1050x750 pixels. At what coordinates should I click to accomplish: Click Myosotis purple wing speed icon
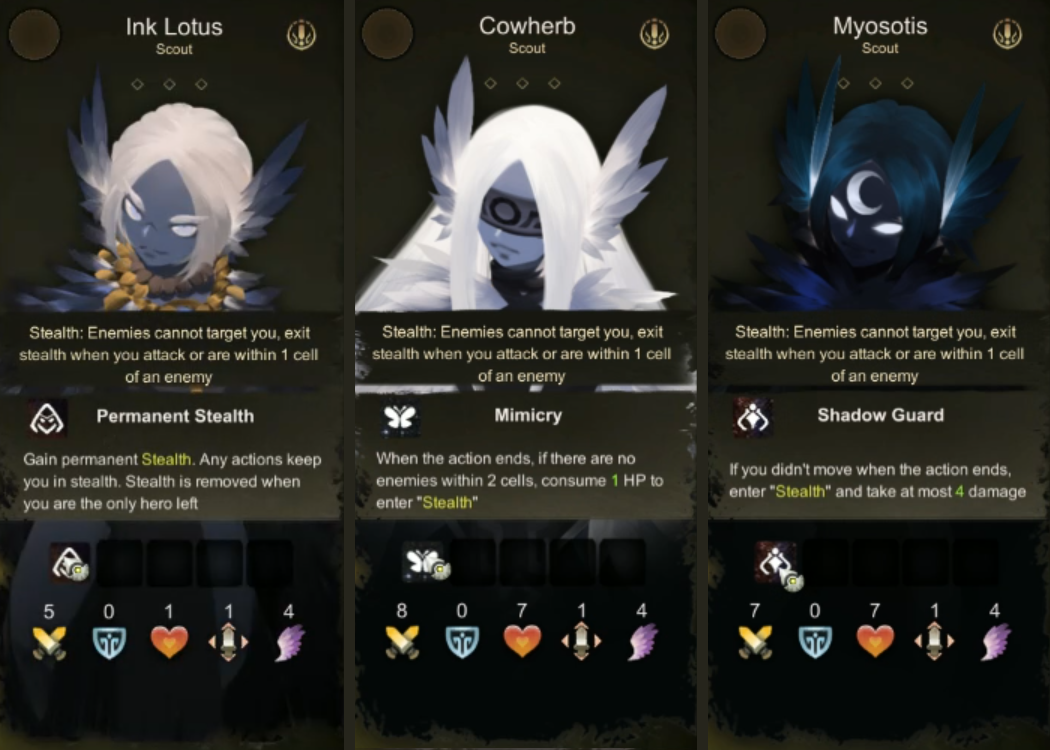click(x=994, y=641)
